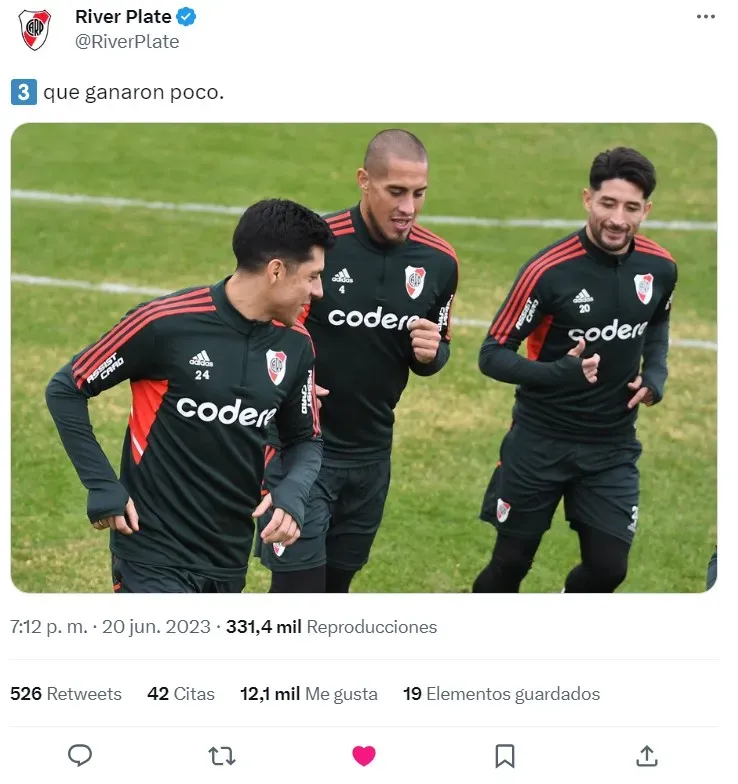Click the blue number 3 emoji

tap(24, 93)
